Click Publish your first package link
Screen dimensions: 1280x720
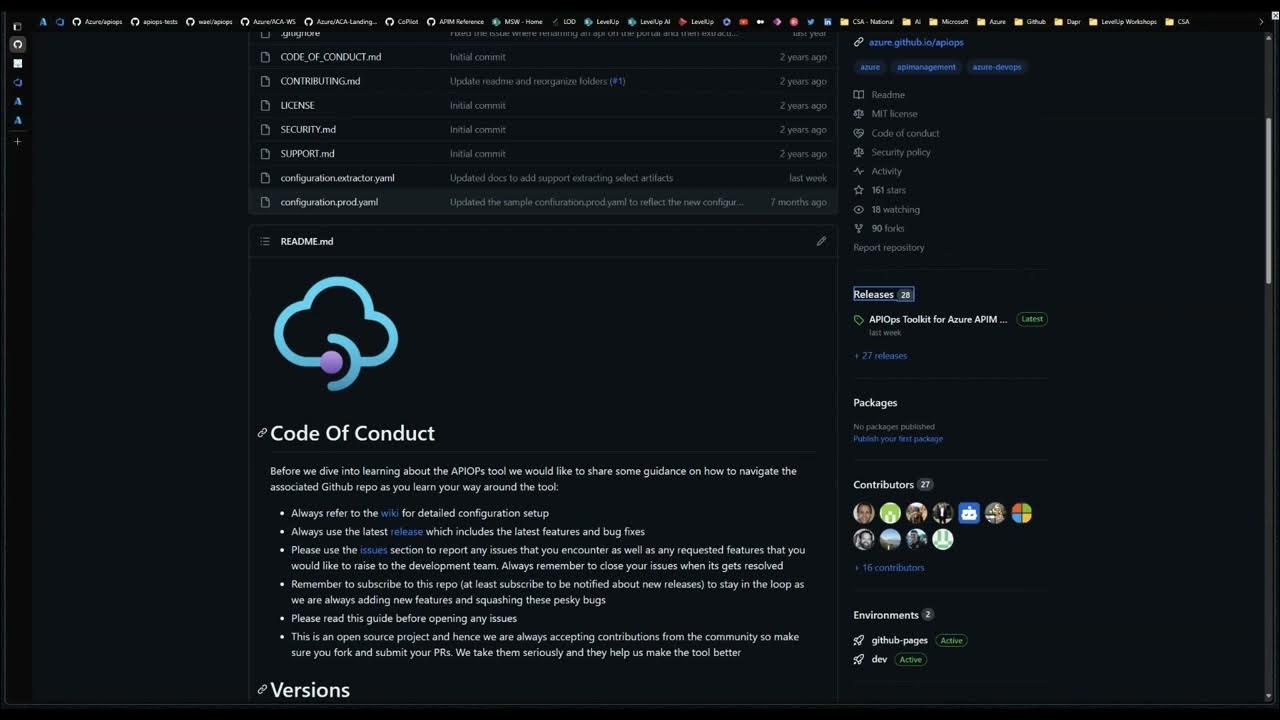[898, 438]
